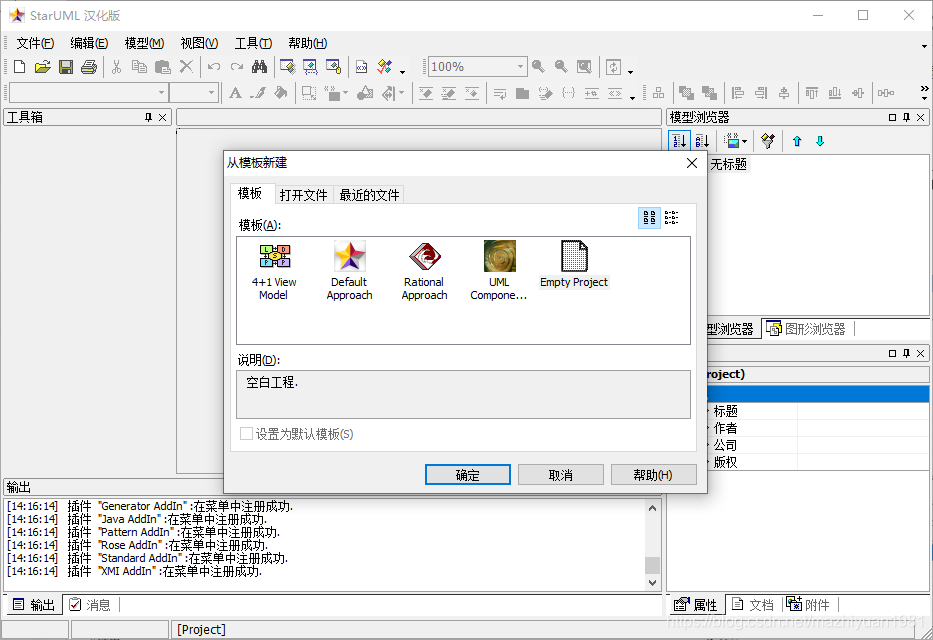Click the 标题 property row
Image resolution: width=933 pixels, height=640 pixels.
click(x=818, y=411)
